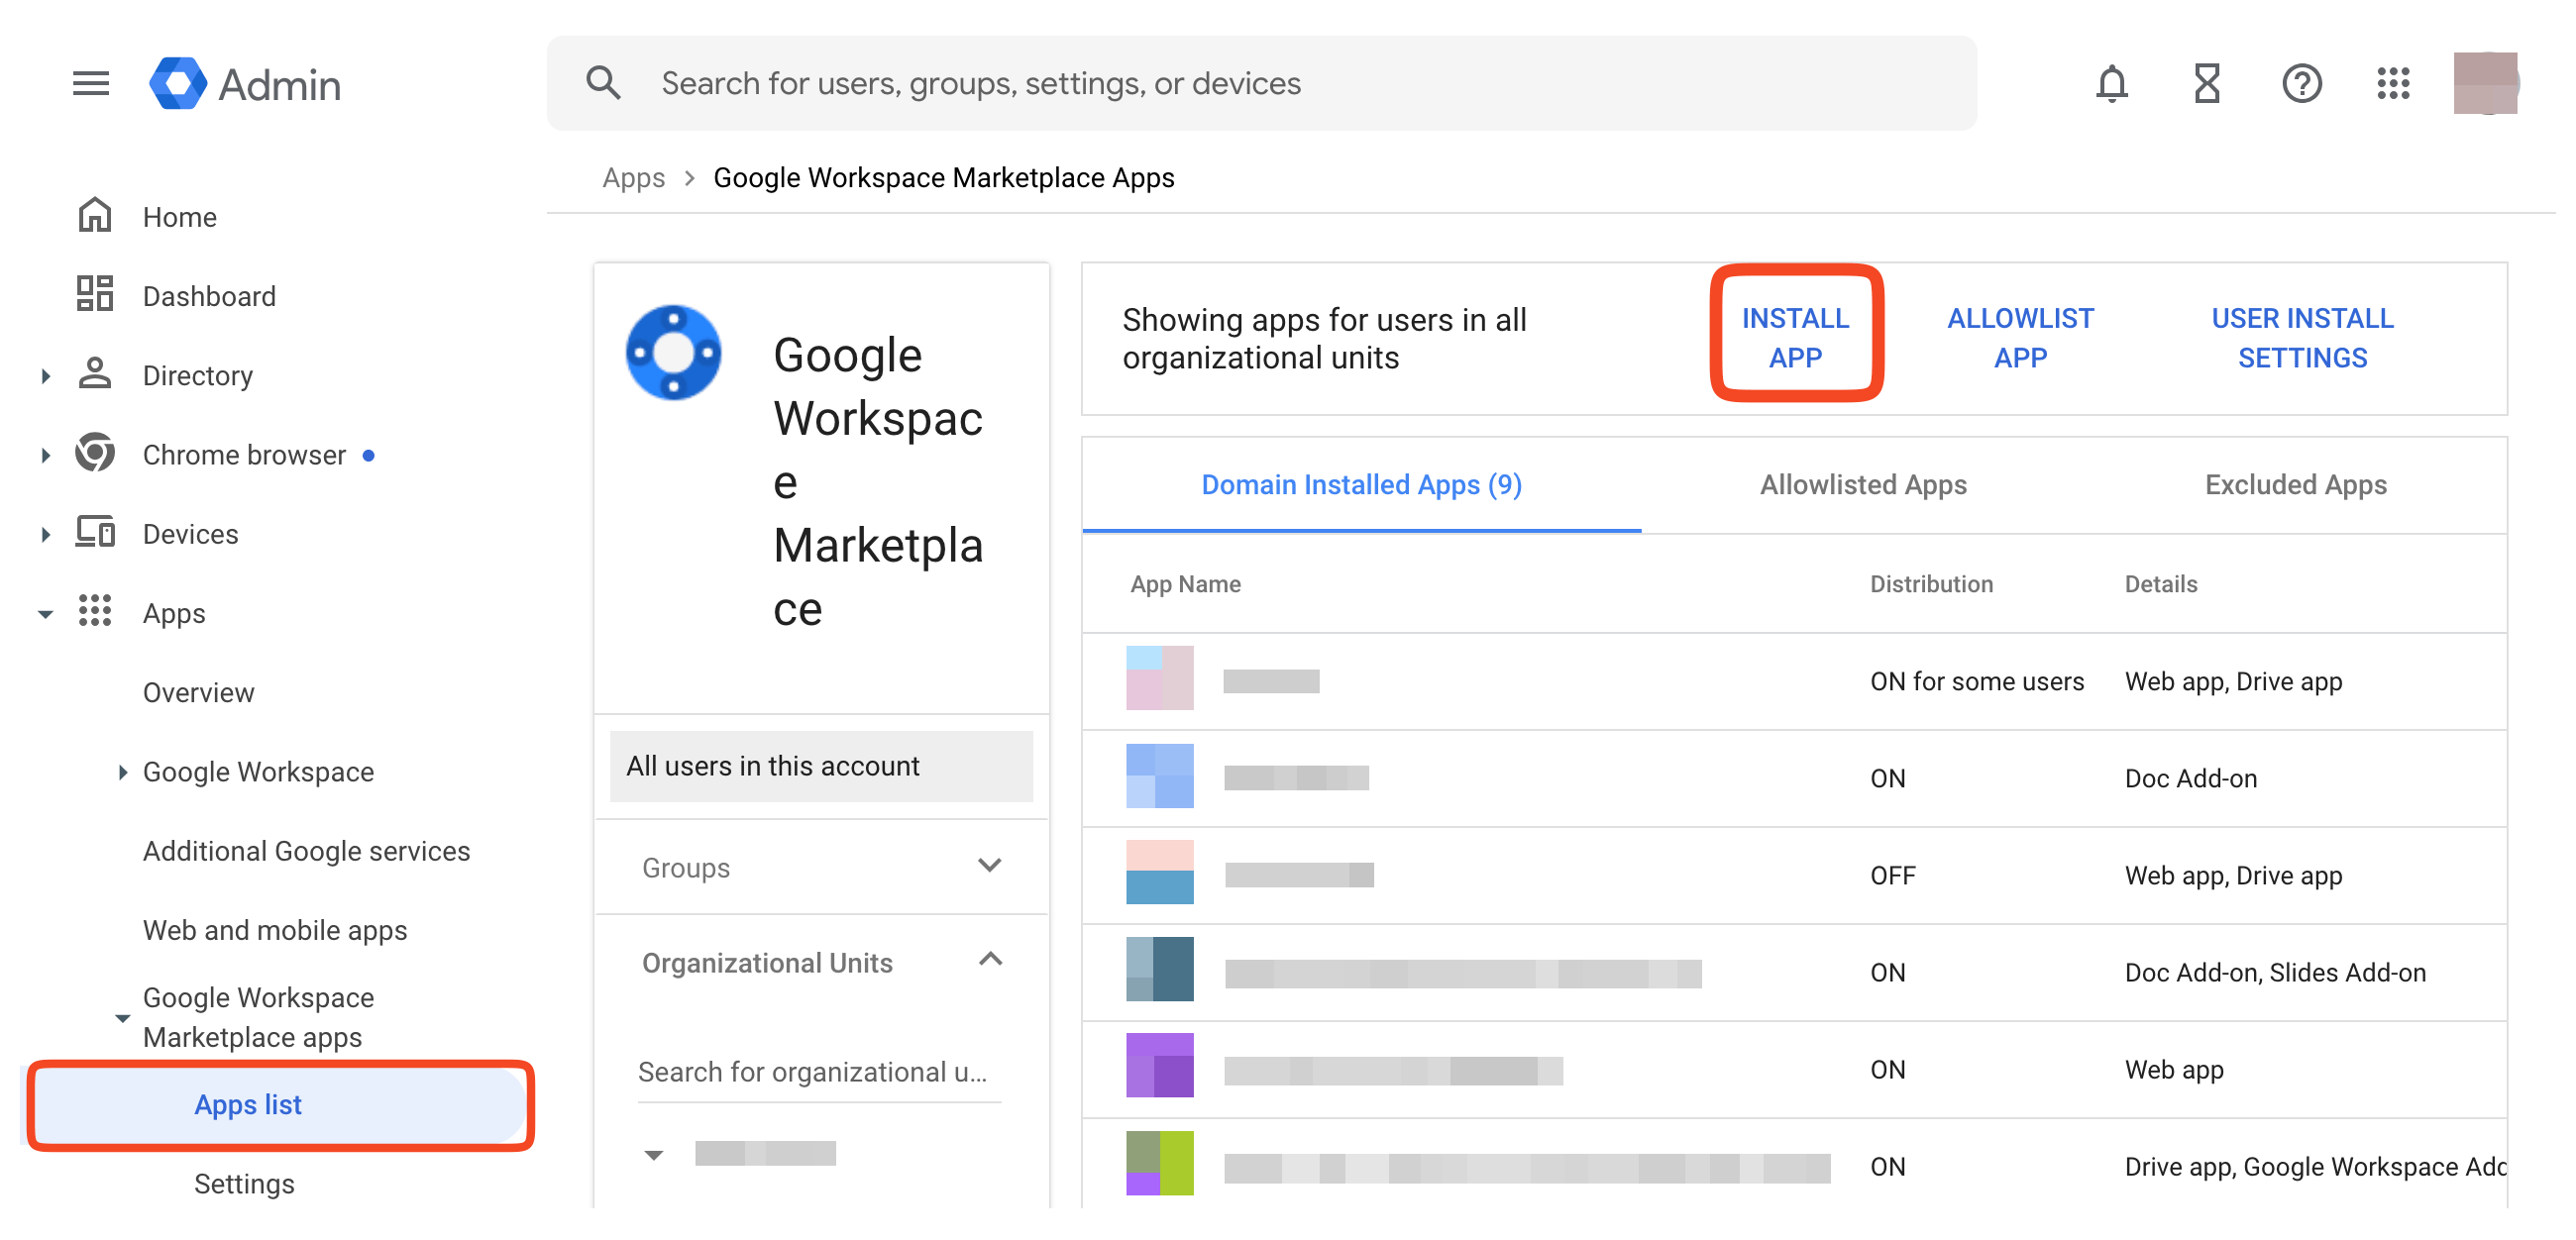Click the Home house icon
The width and height of the screenshot is (2576, 1240).
coord(95,215)
